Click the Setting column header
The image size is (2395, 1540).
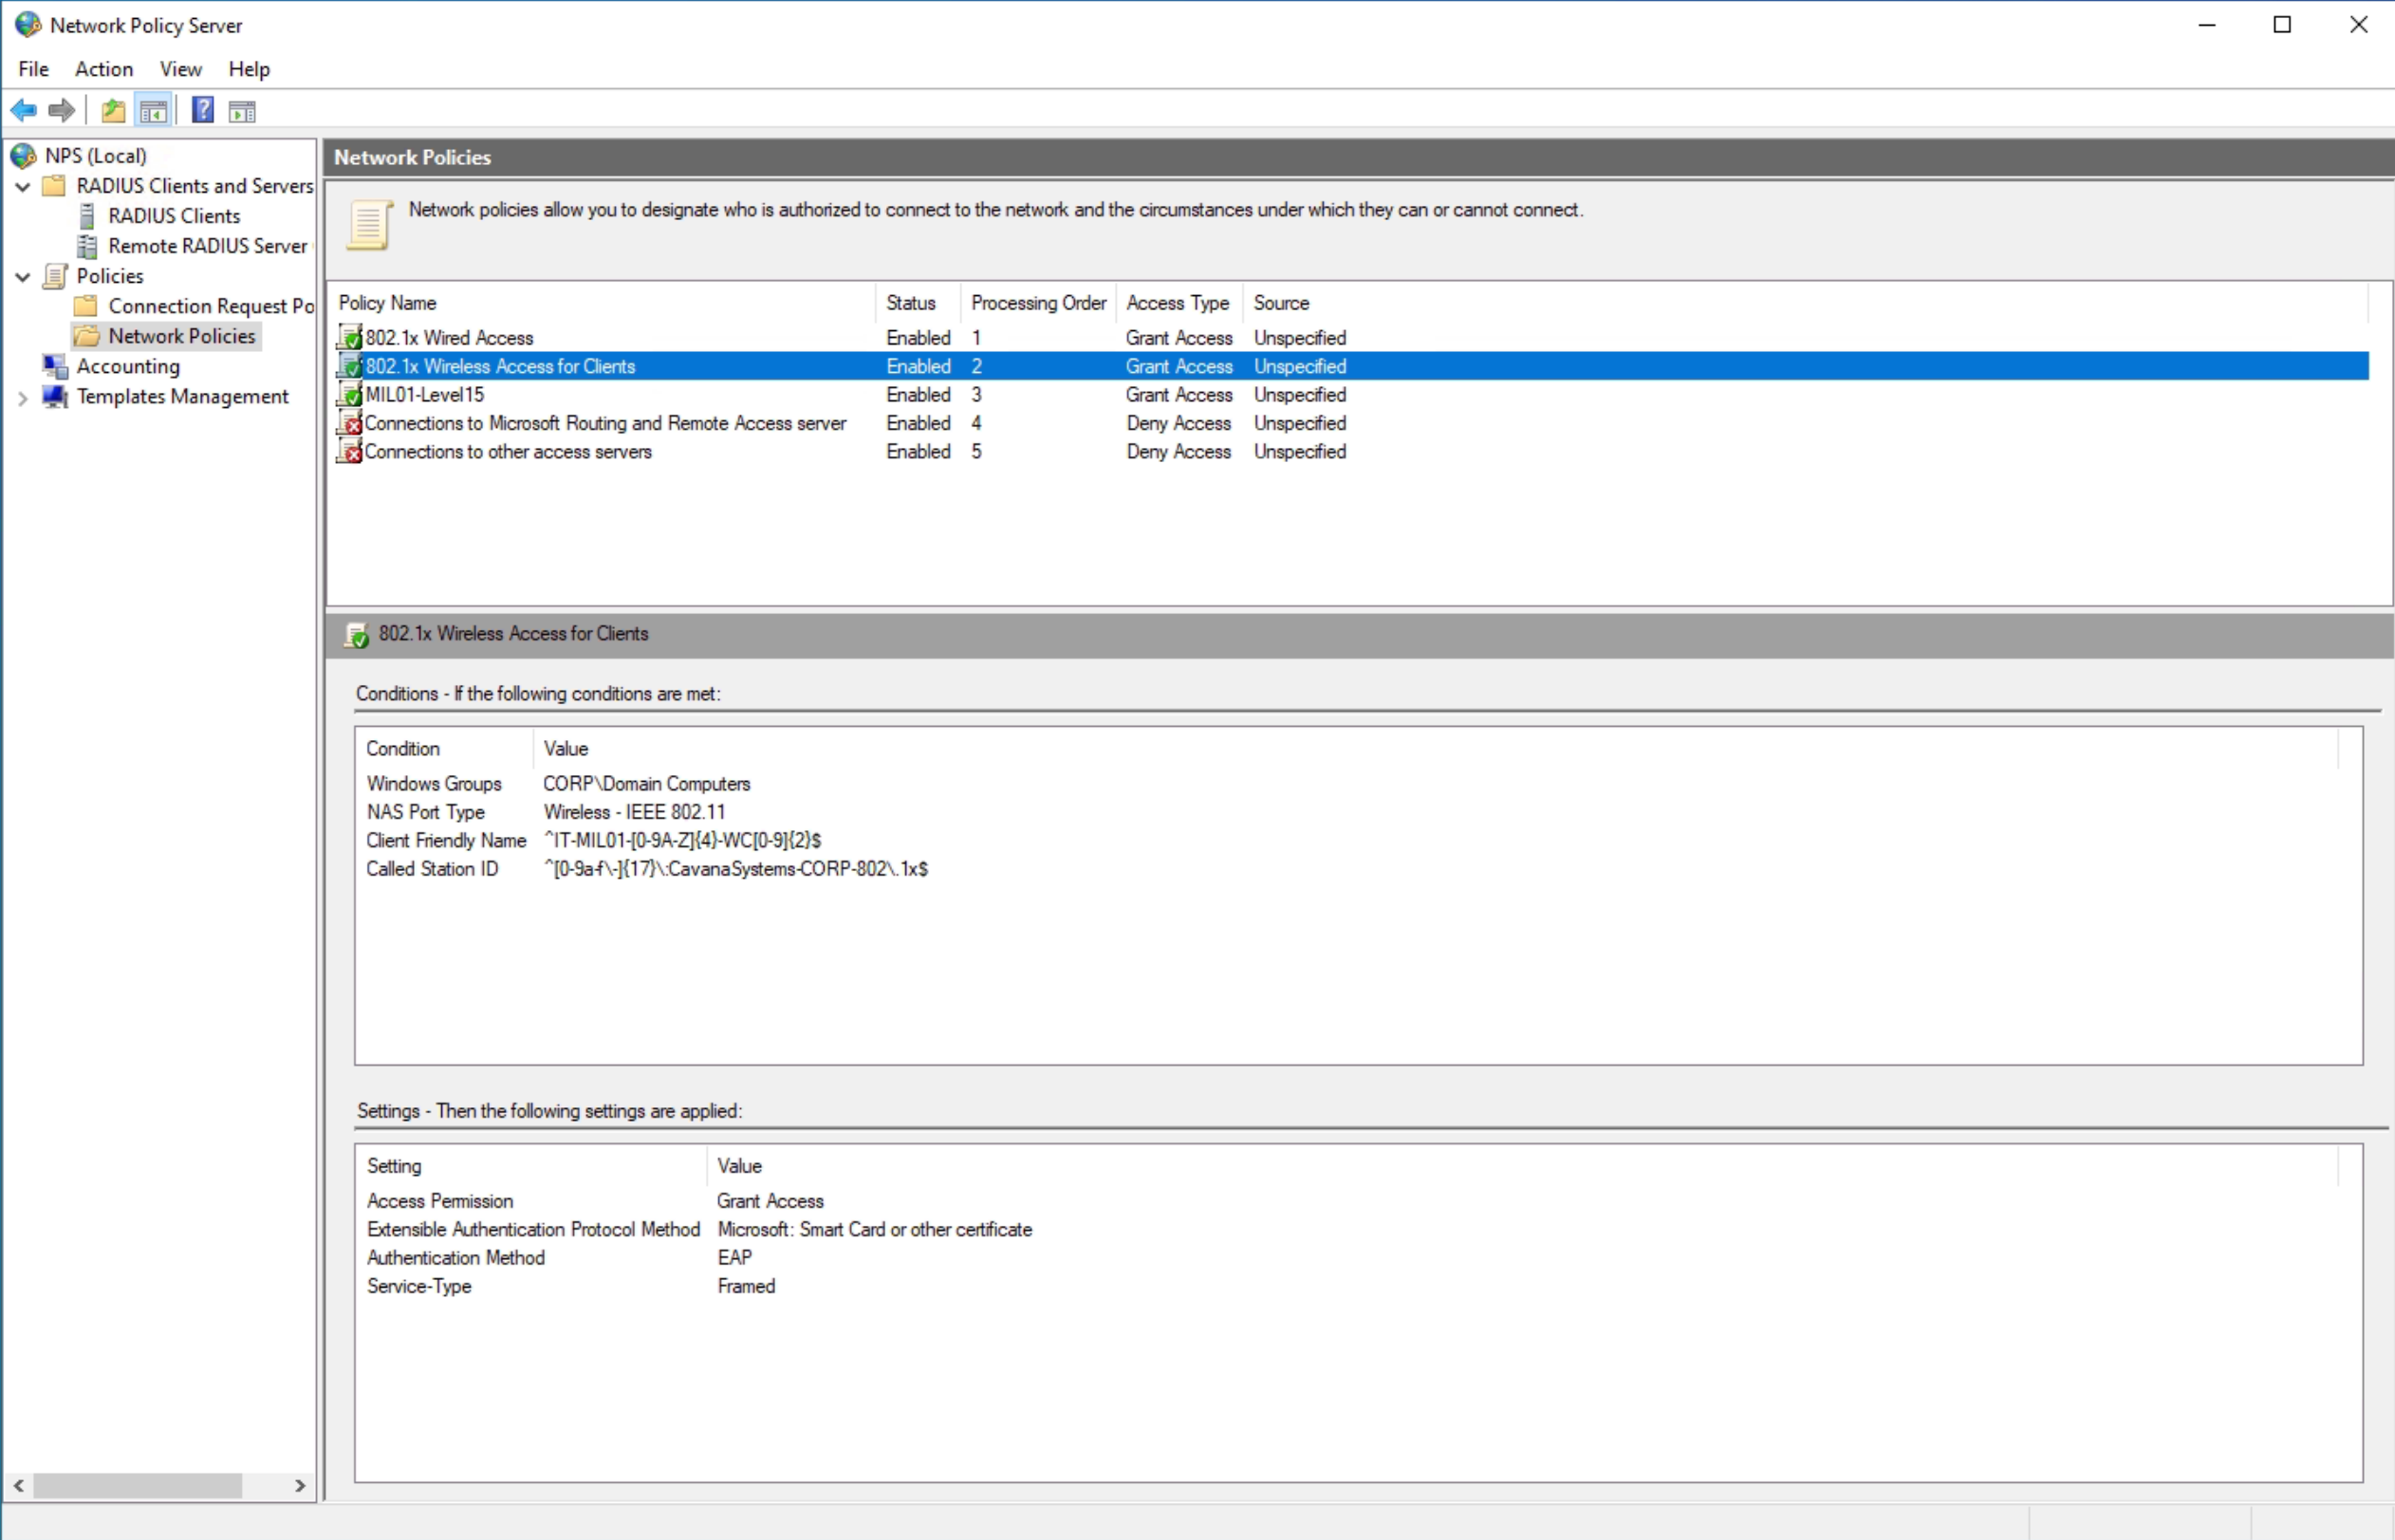pyautogui.click(x=532, y=1166)
